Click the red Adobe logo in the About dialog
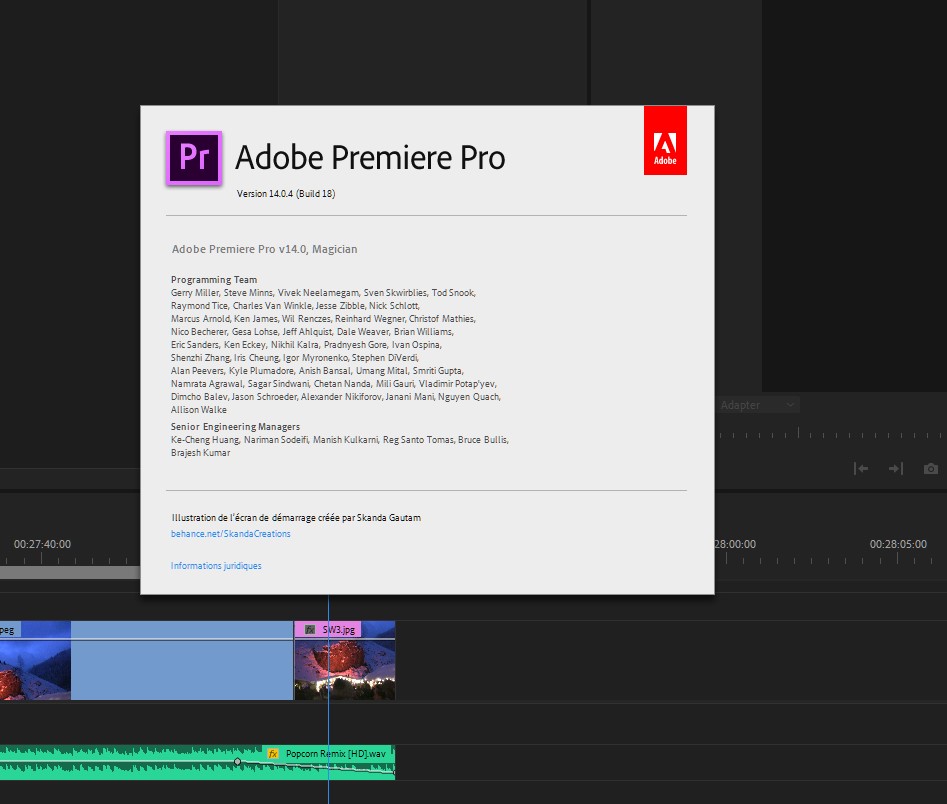Image resolution: width=947 pixels, height=804 pixels. point(665,141)
